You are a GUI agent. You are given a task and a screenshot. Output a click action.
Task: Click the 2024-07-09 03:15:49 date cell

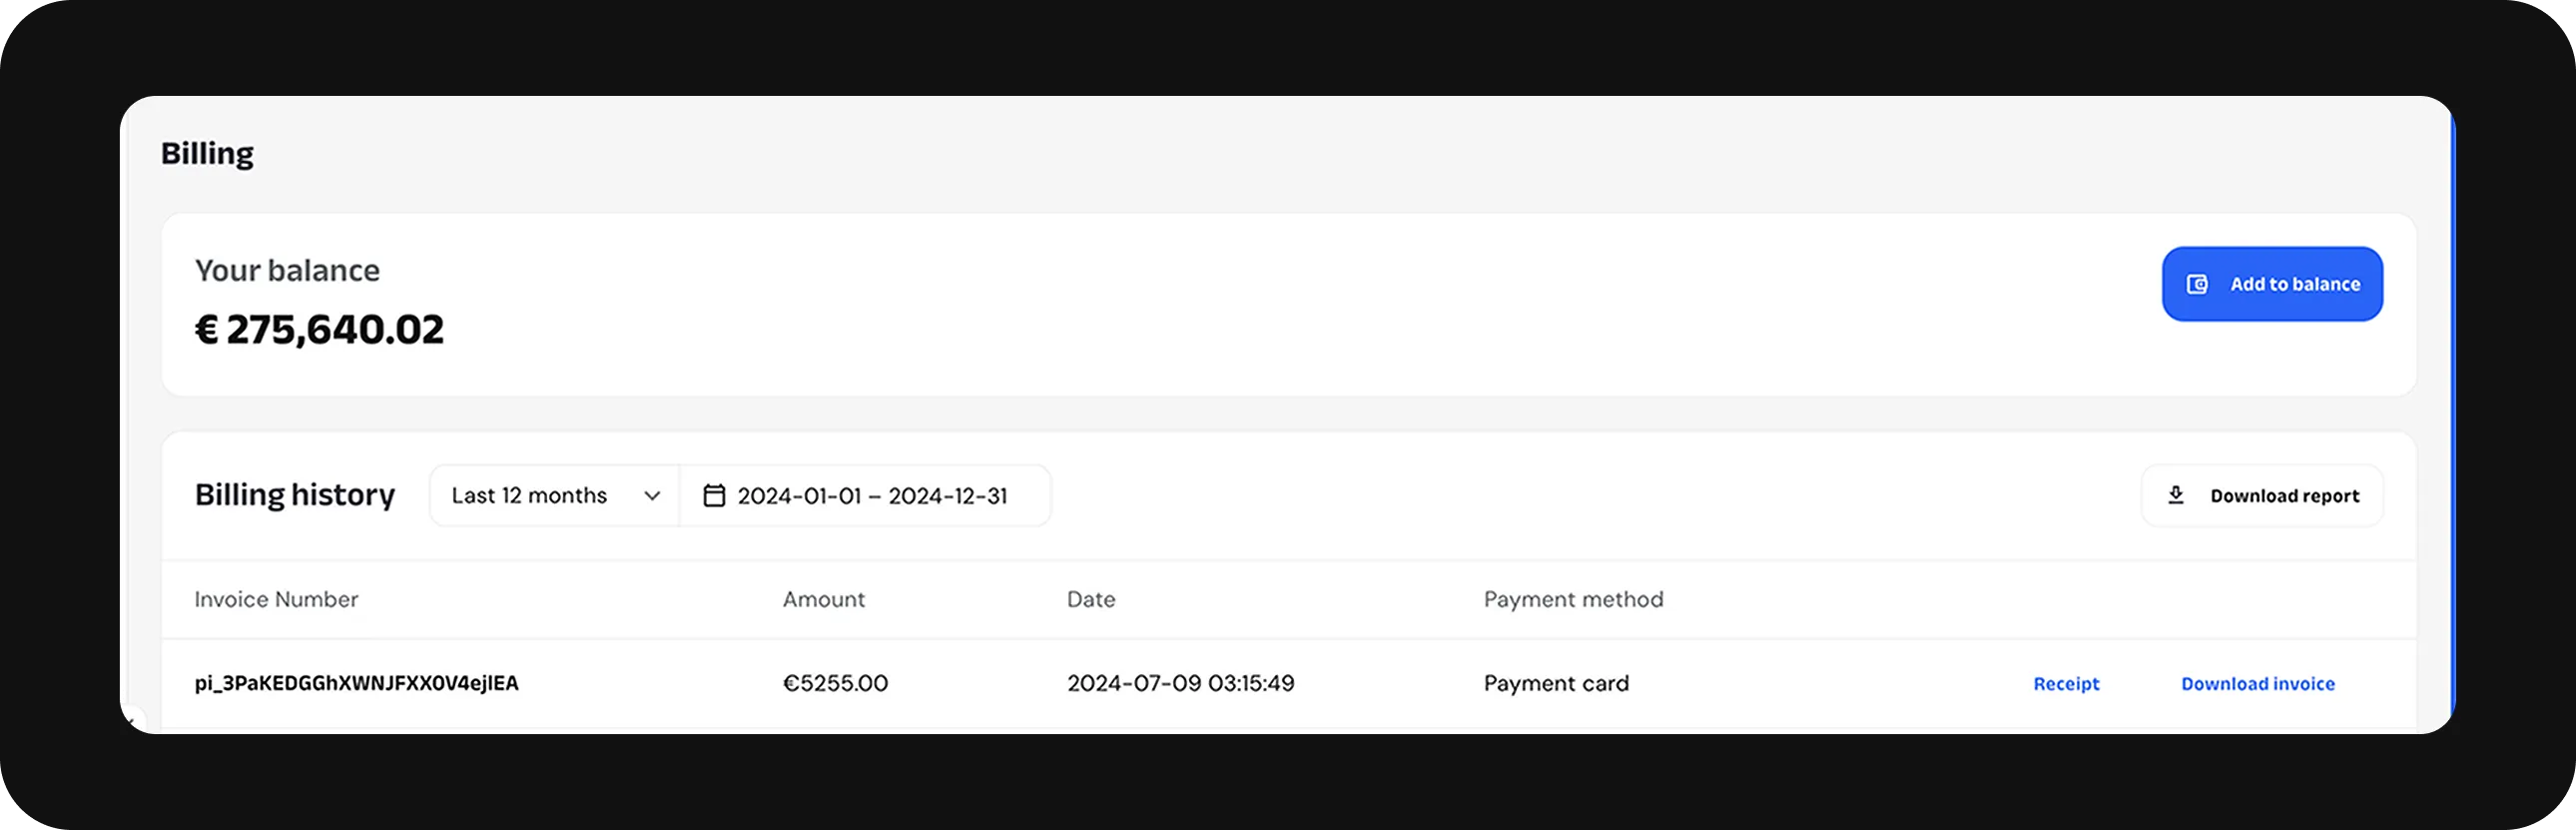1180,684
